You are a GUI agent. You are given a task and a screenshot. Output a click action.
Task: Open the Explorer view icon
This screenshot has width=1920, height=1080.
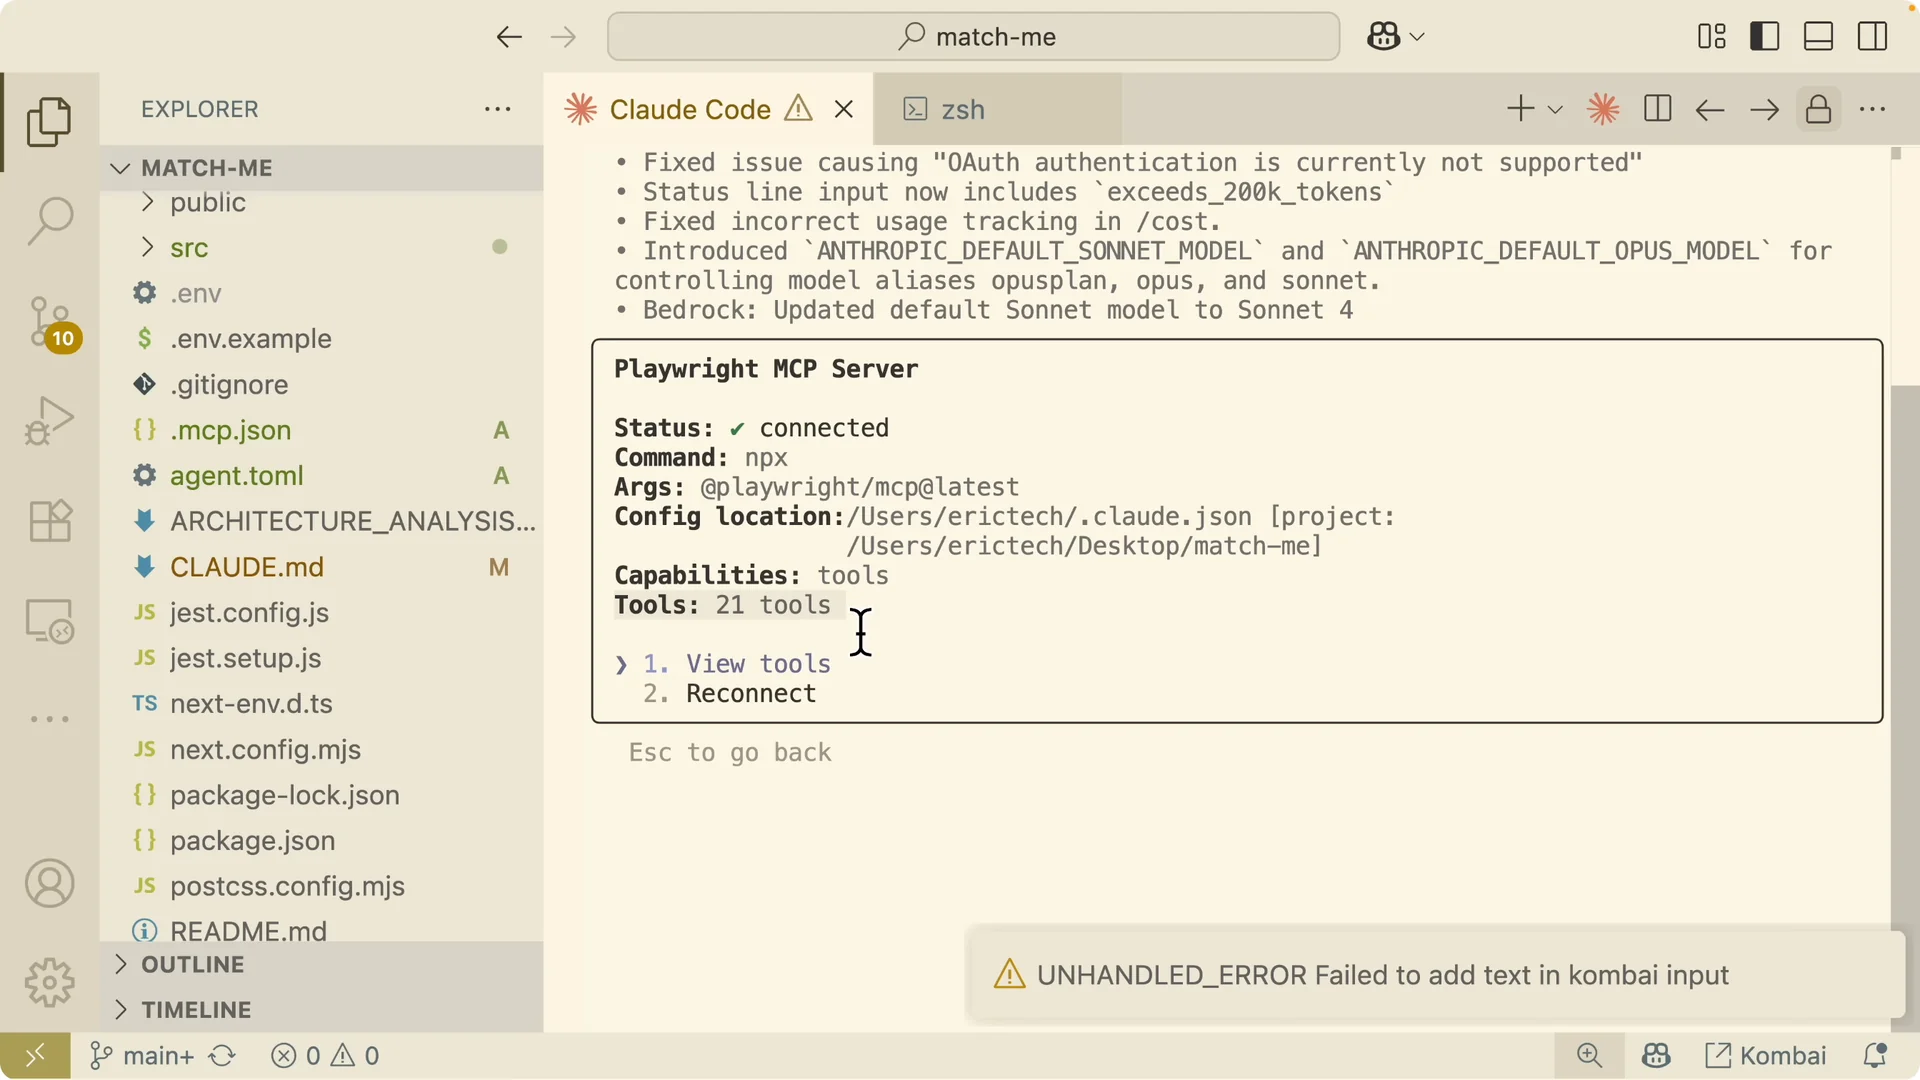tap(49, 122)
